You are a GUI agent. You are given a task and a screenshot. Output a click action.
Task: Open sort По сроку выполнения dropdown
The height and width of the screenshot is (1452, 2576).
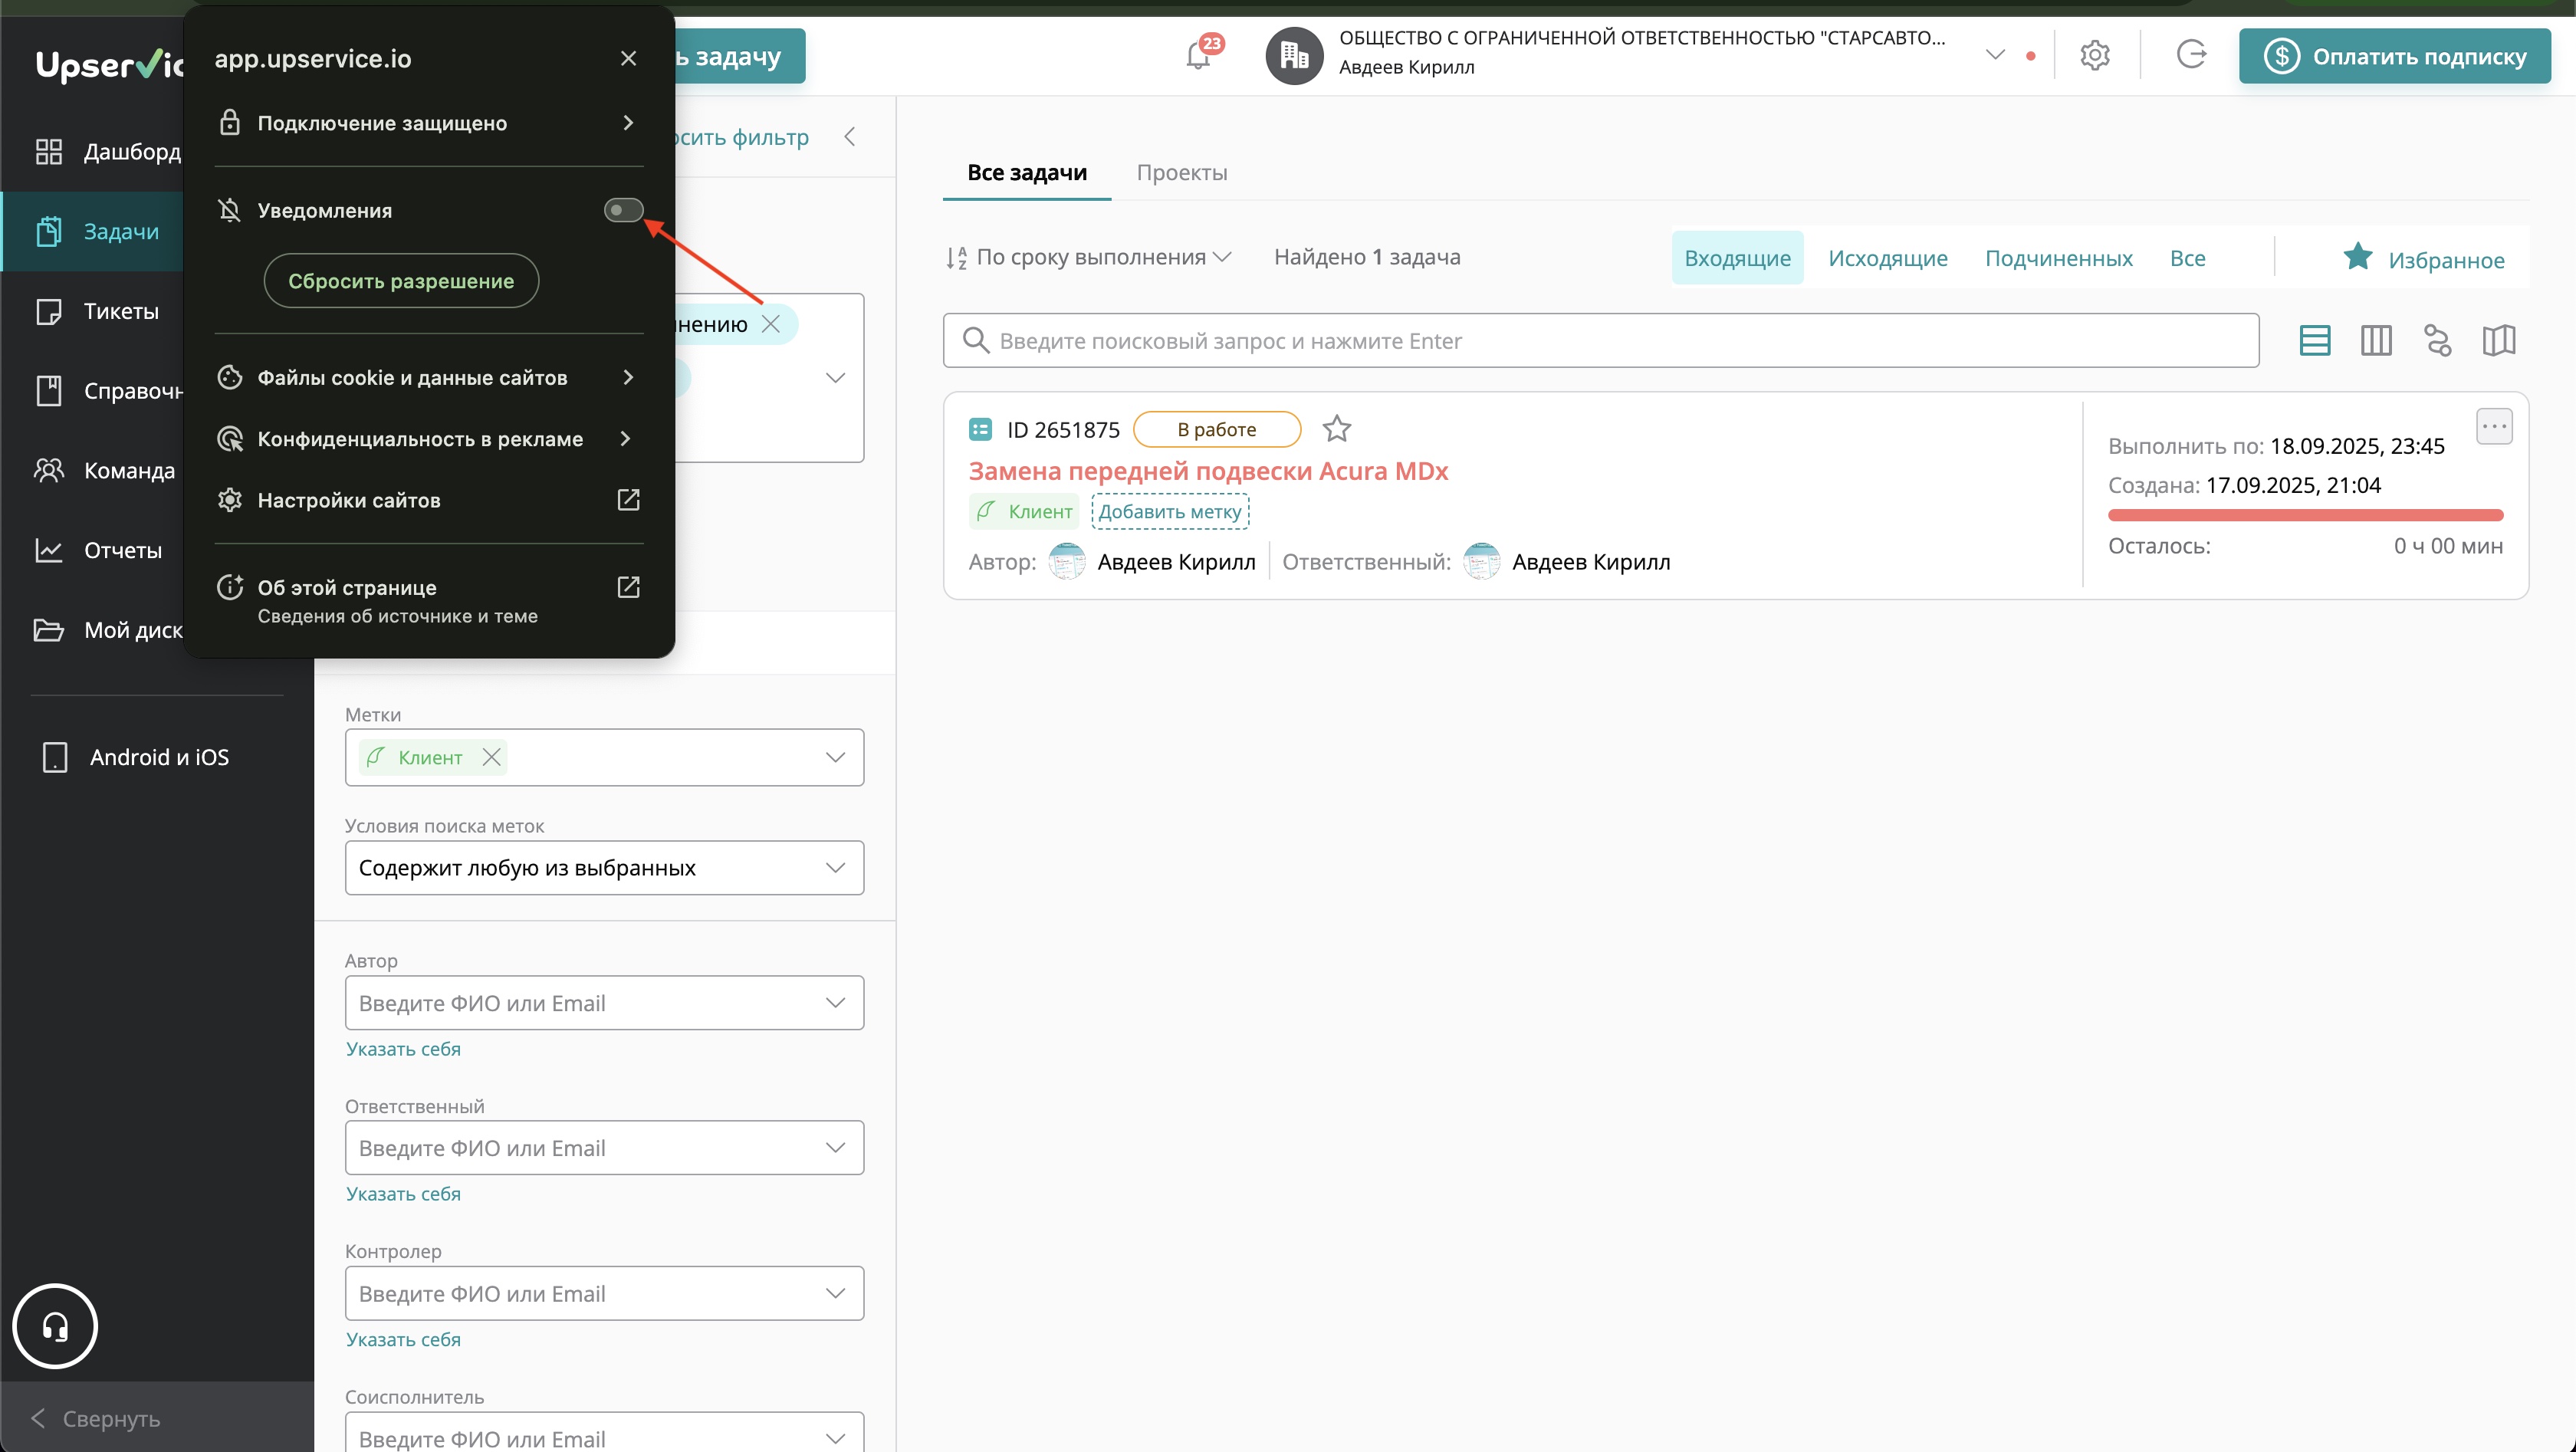point(1090,257)
